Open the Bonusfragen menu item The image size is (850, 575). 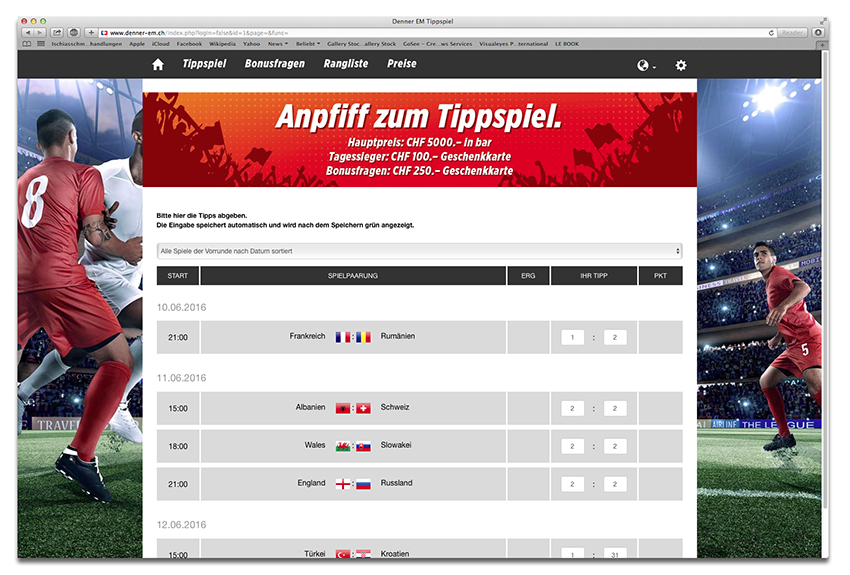pos(275,64)
